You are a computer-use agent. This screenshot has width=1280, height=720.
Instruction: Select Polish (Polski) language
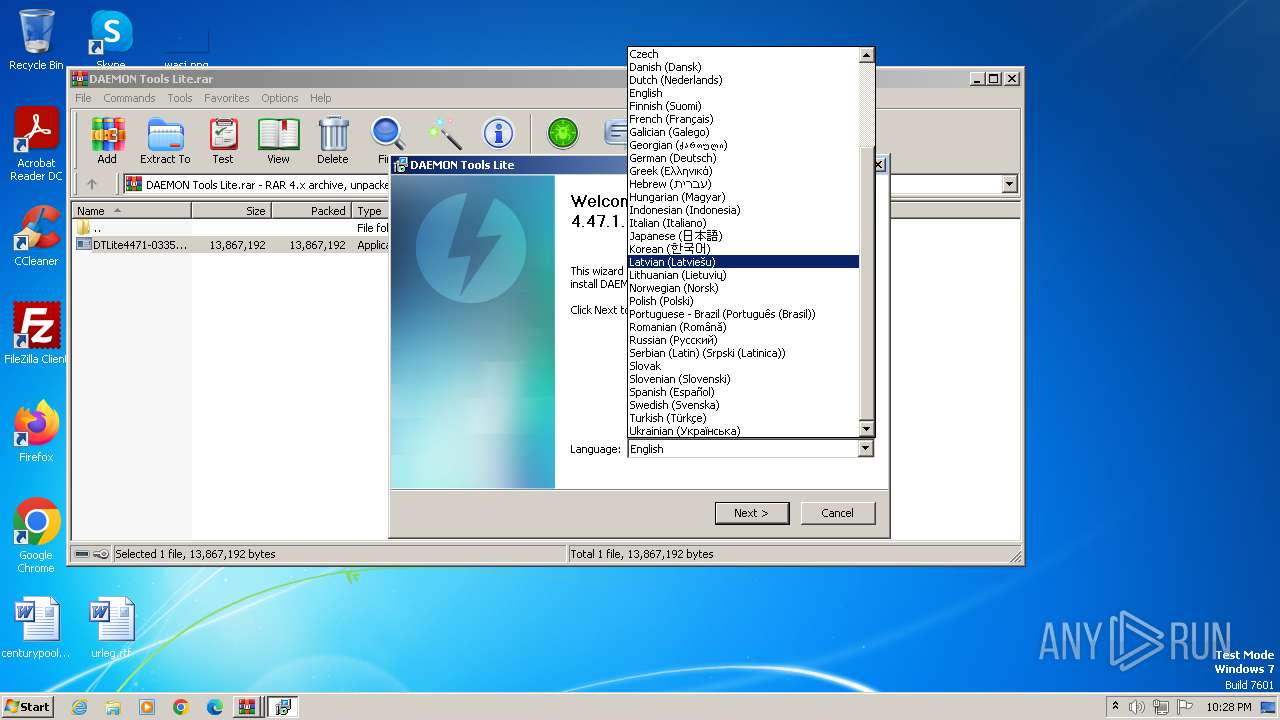click(x=743, y=301)
